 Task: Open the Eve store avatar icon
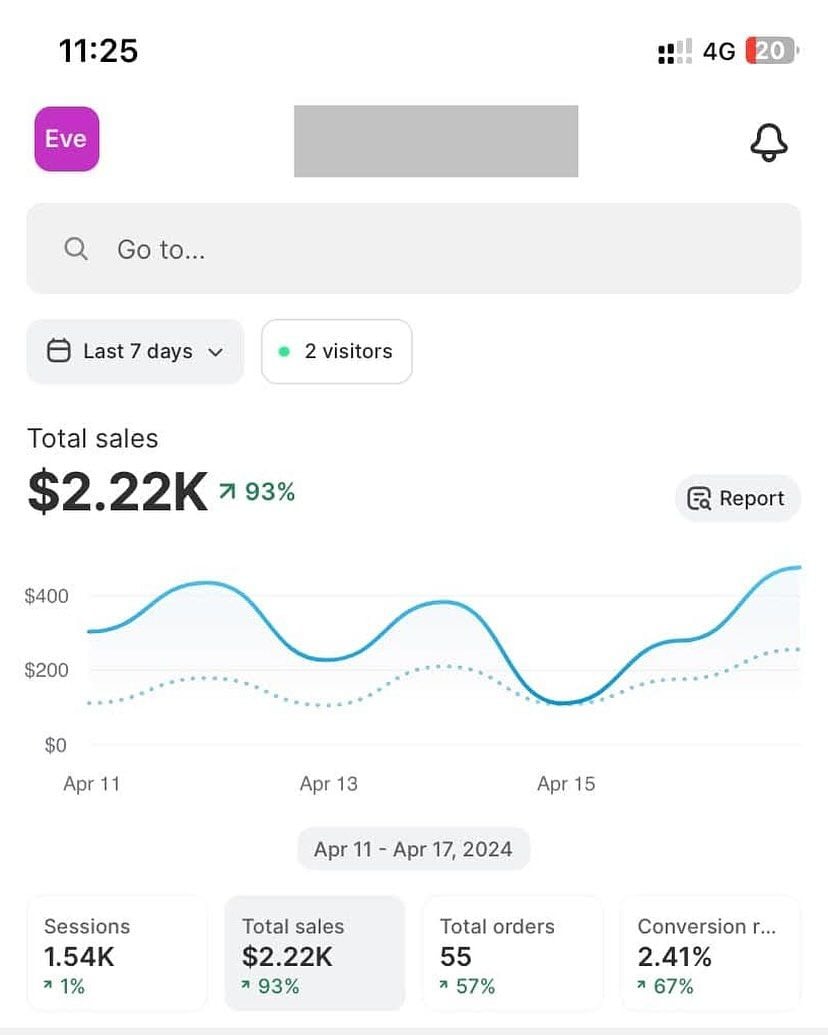point(65,139)
